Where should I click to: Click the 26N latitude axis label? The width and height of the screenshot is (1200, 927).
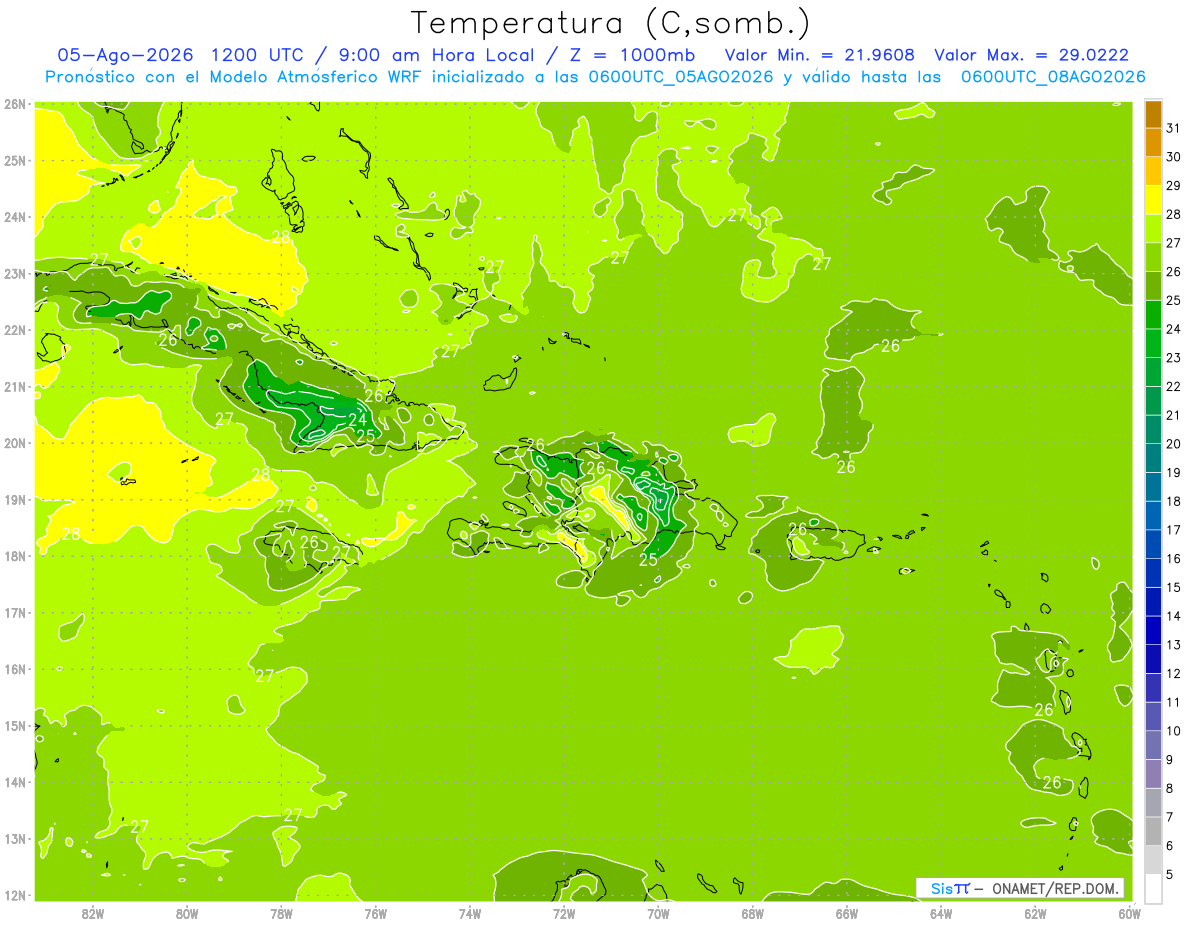15,104
